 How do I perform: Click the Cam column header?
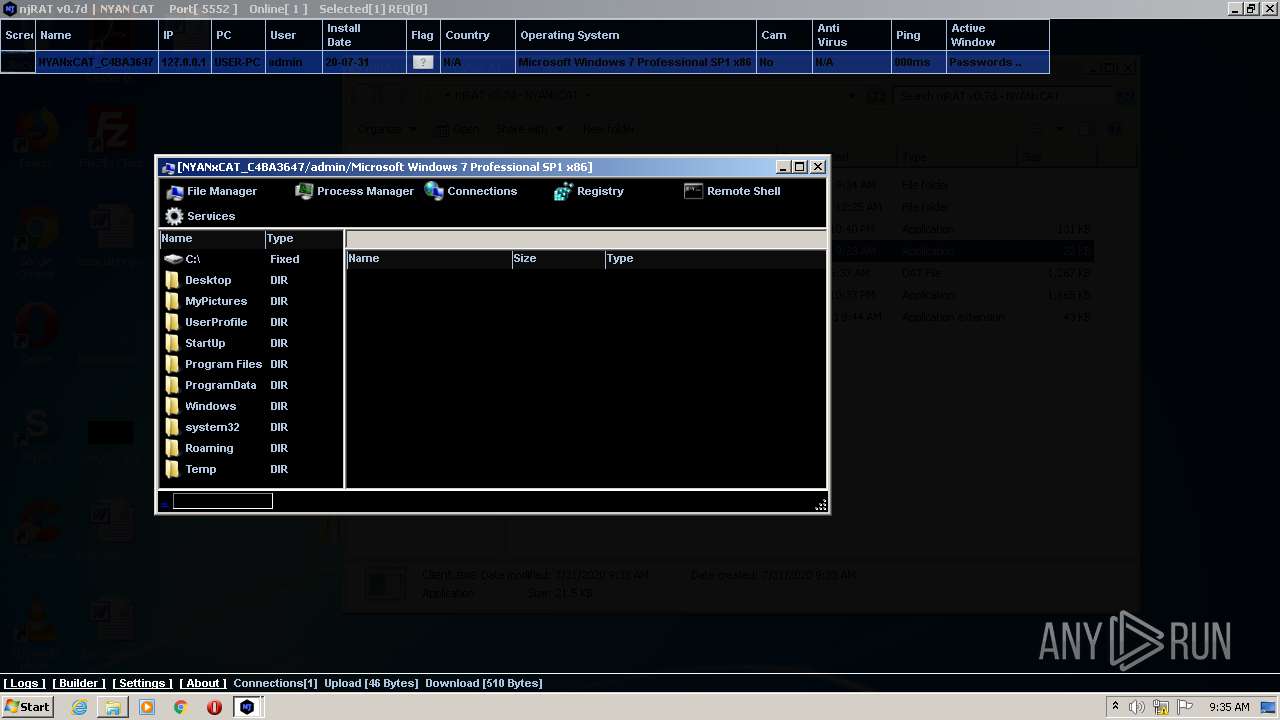point(784,35)
